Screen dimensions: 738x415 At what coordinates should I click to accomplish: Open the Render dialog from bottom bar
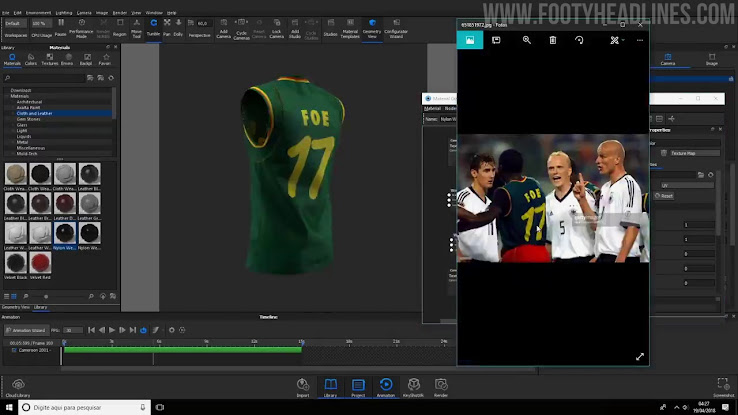[440, 387]
